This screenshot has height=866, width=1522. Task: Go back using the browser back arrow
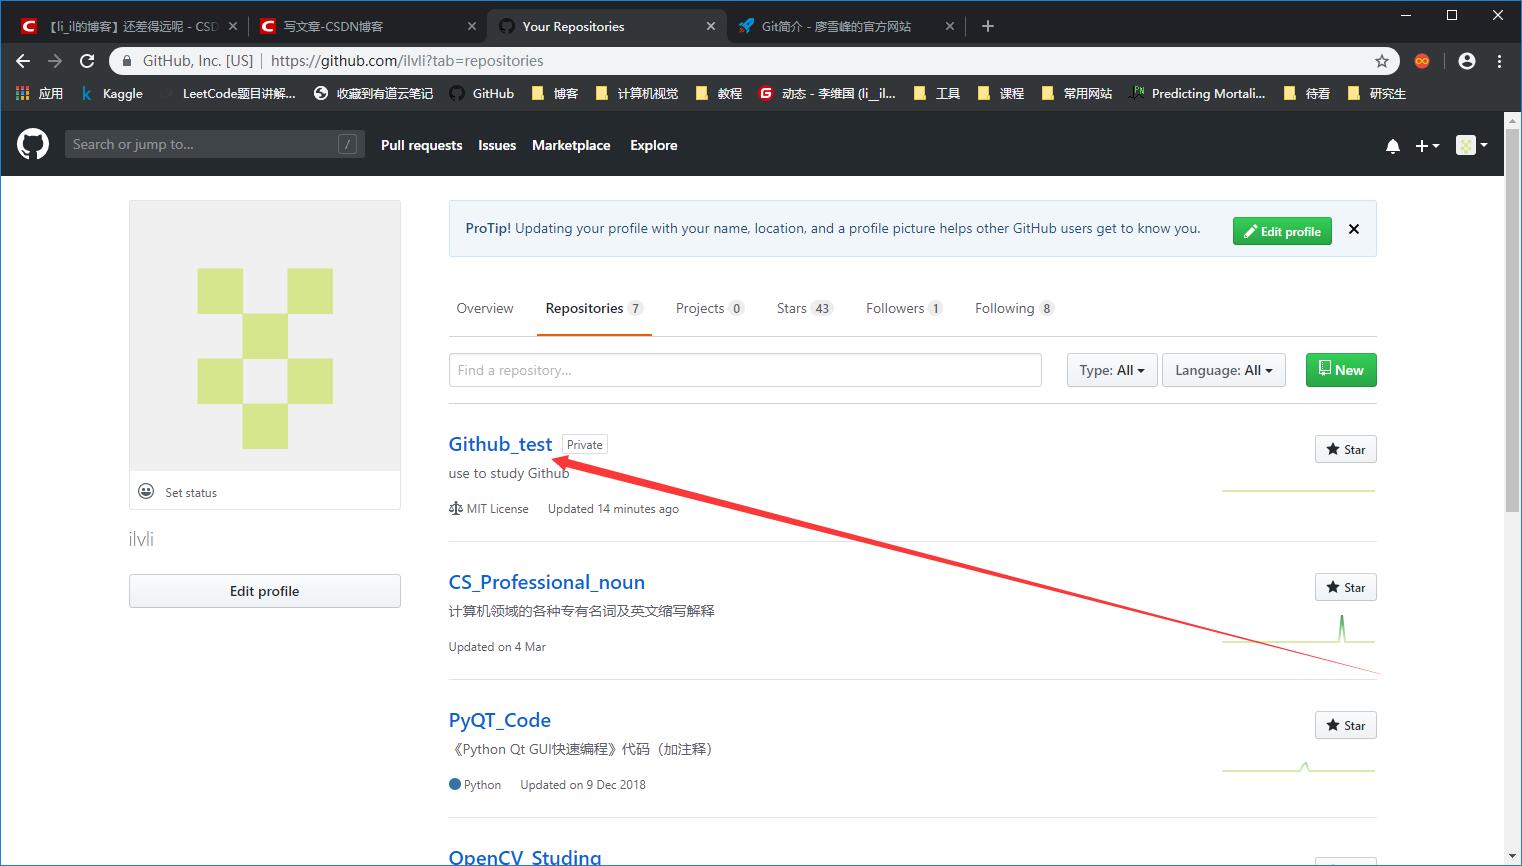click(x=23, y=60)
